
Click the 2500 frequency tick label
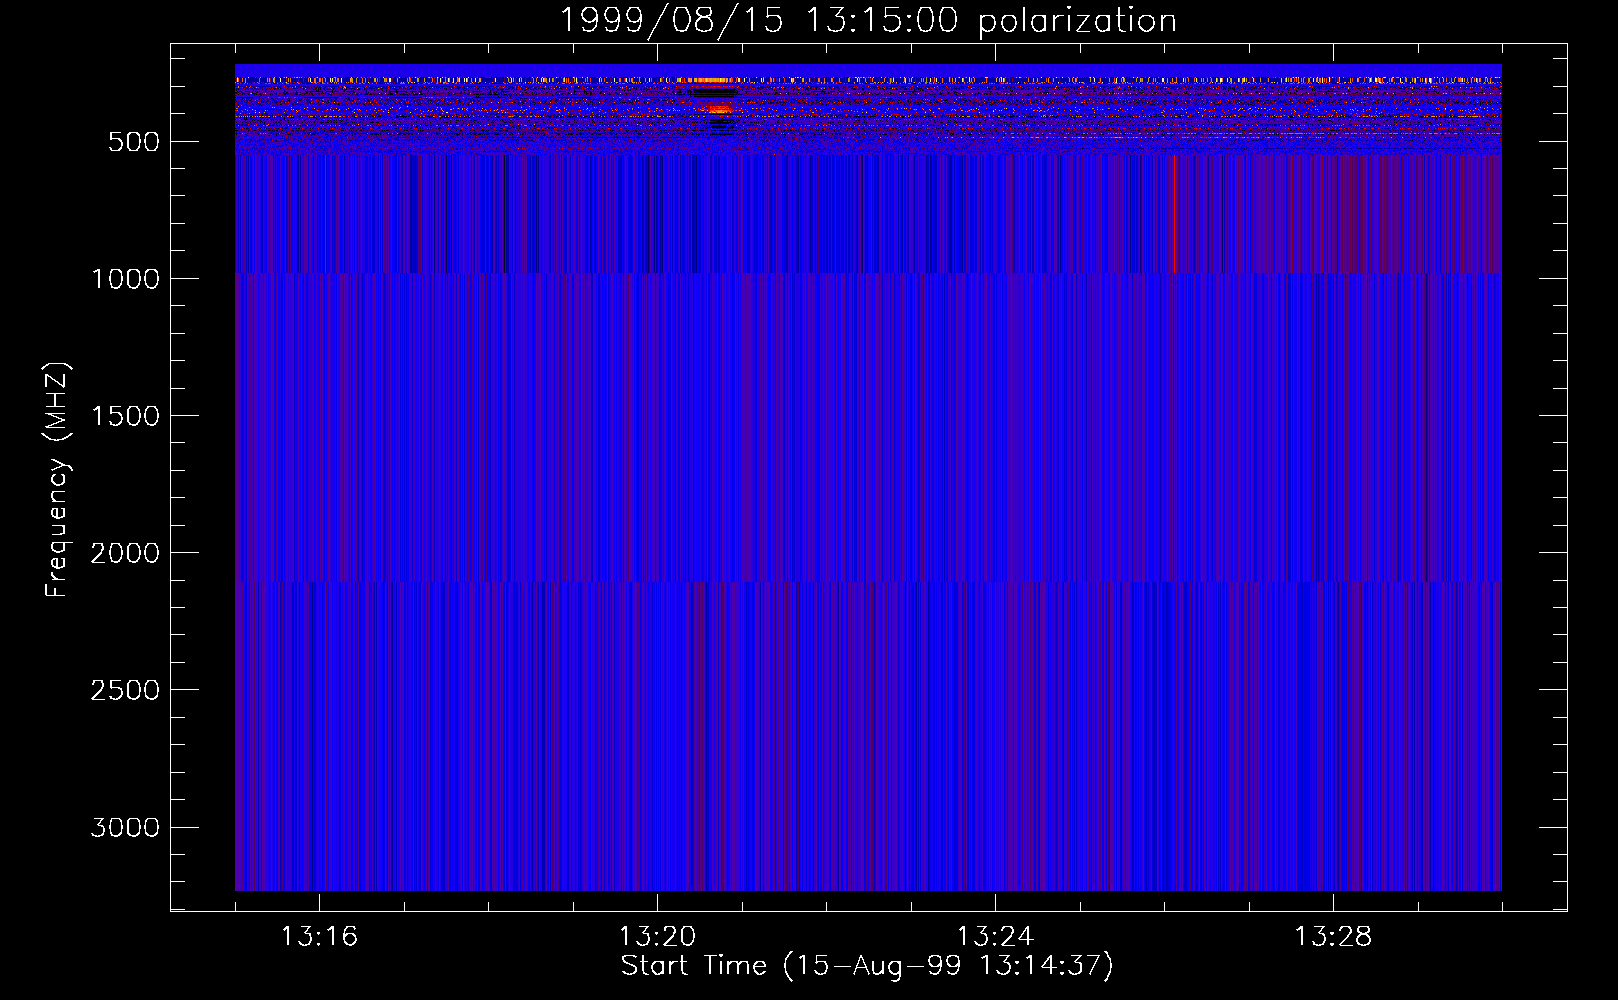click(x=125, y=690)
